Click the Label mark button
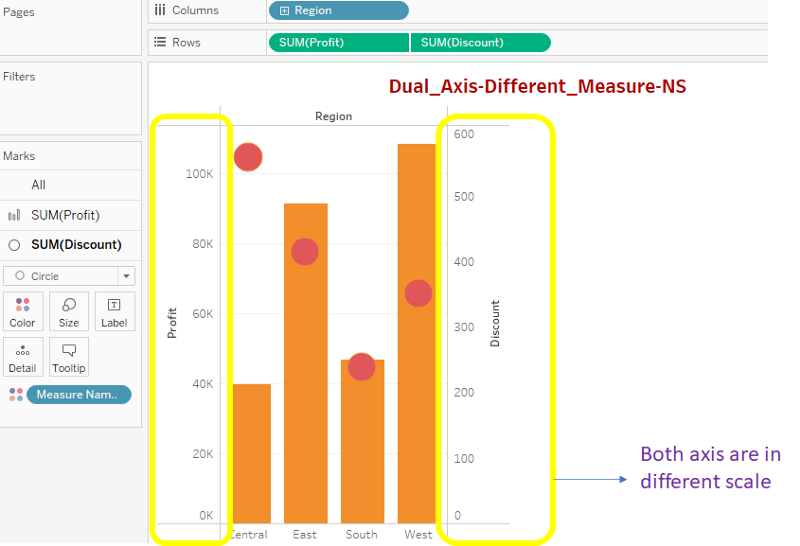This screenshot has height=546, width=800. (114, 311)
